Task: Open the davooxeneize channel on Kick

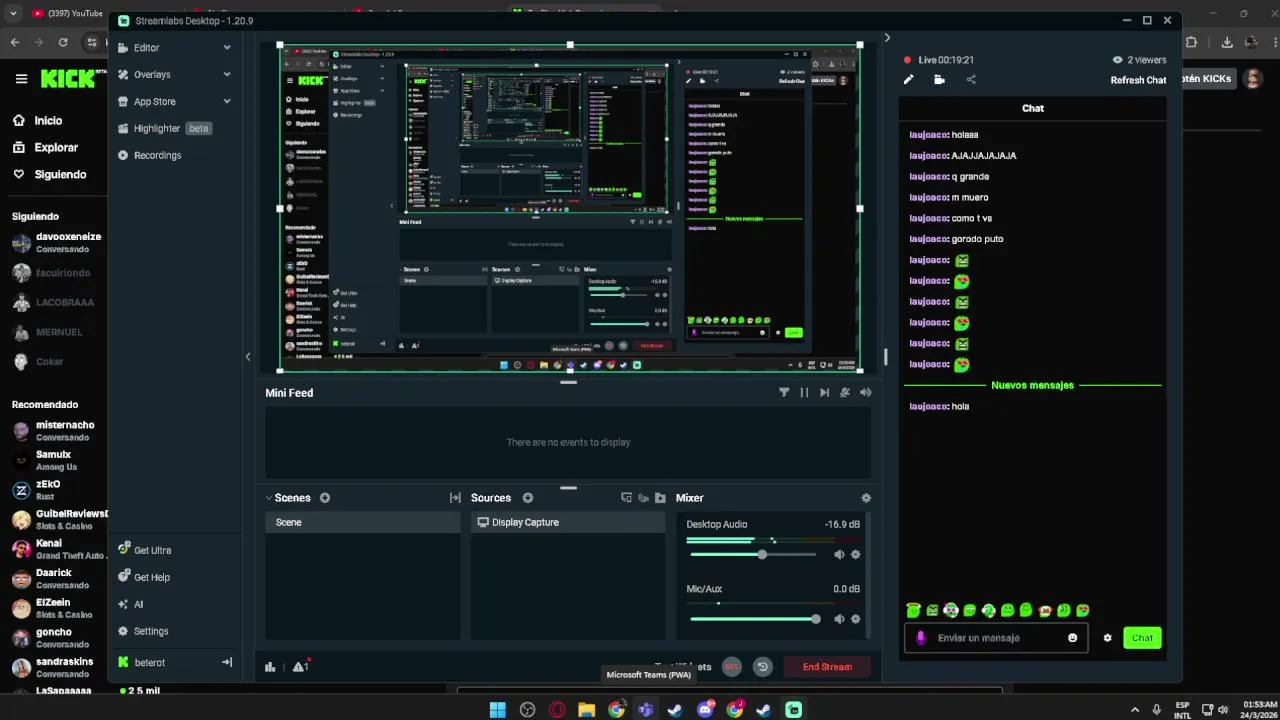Action: [x=57, y=243]
